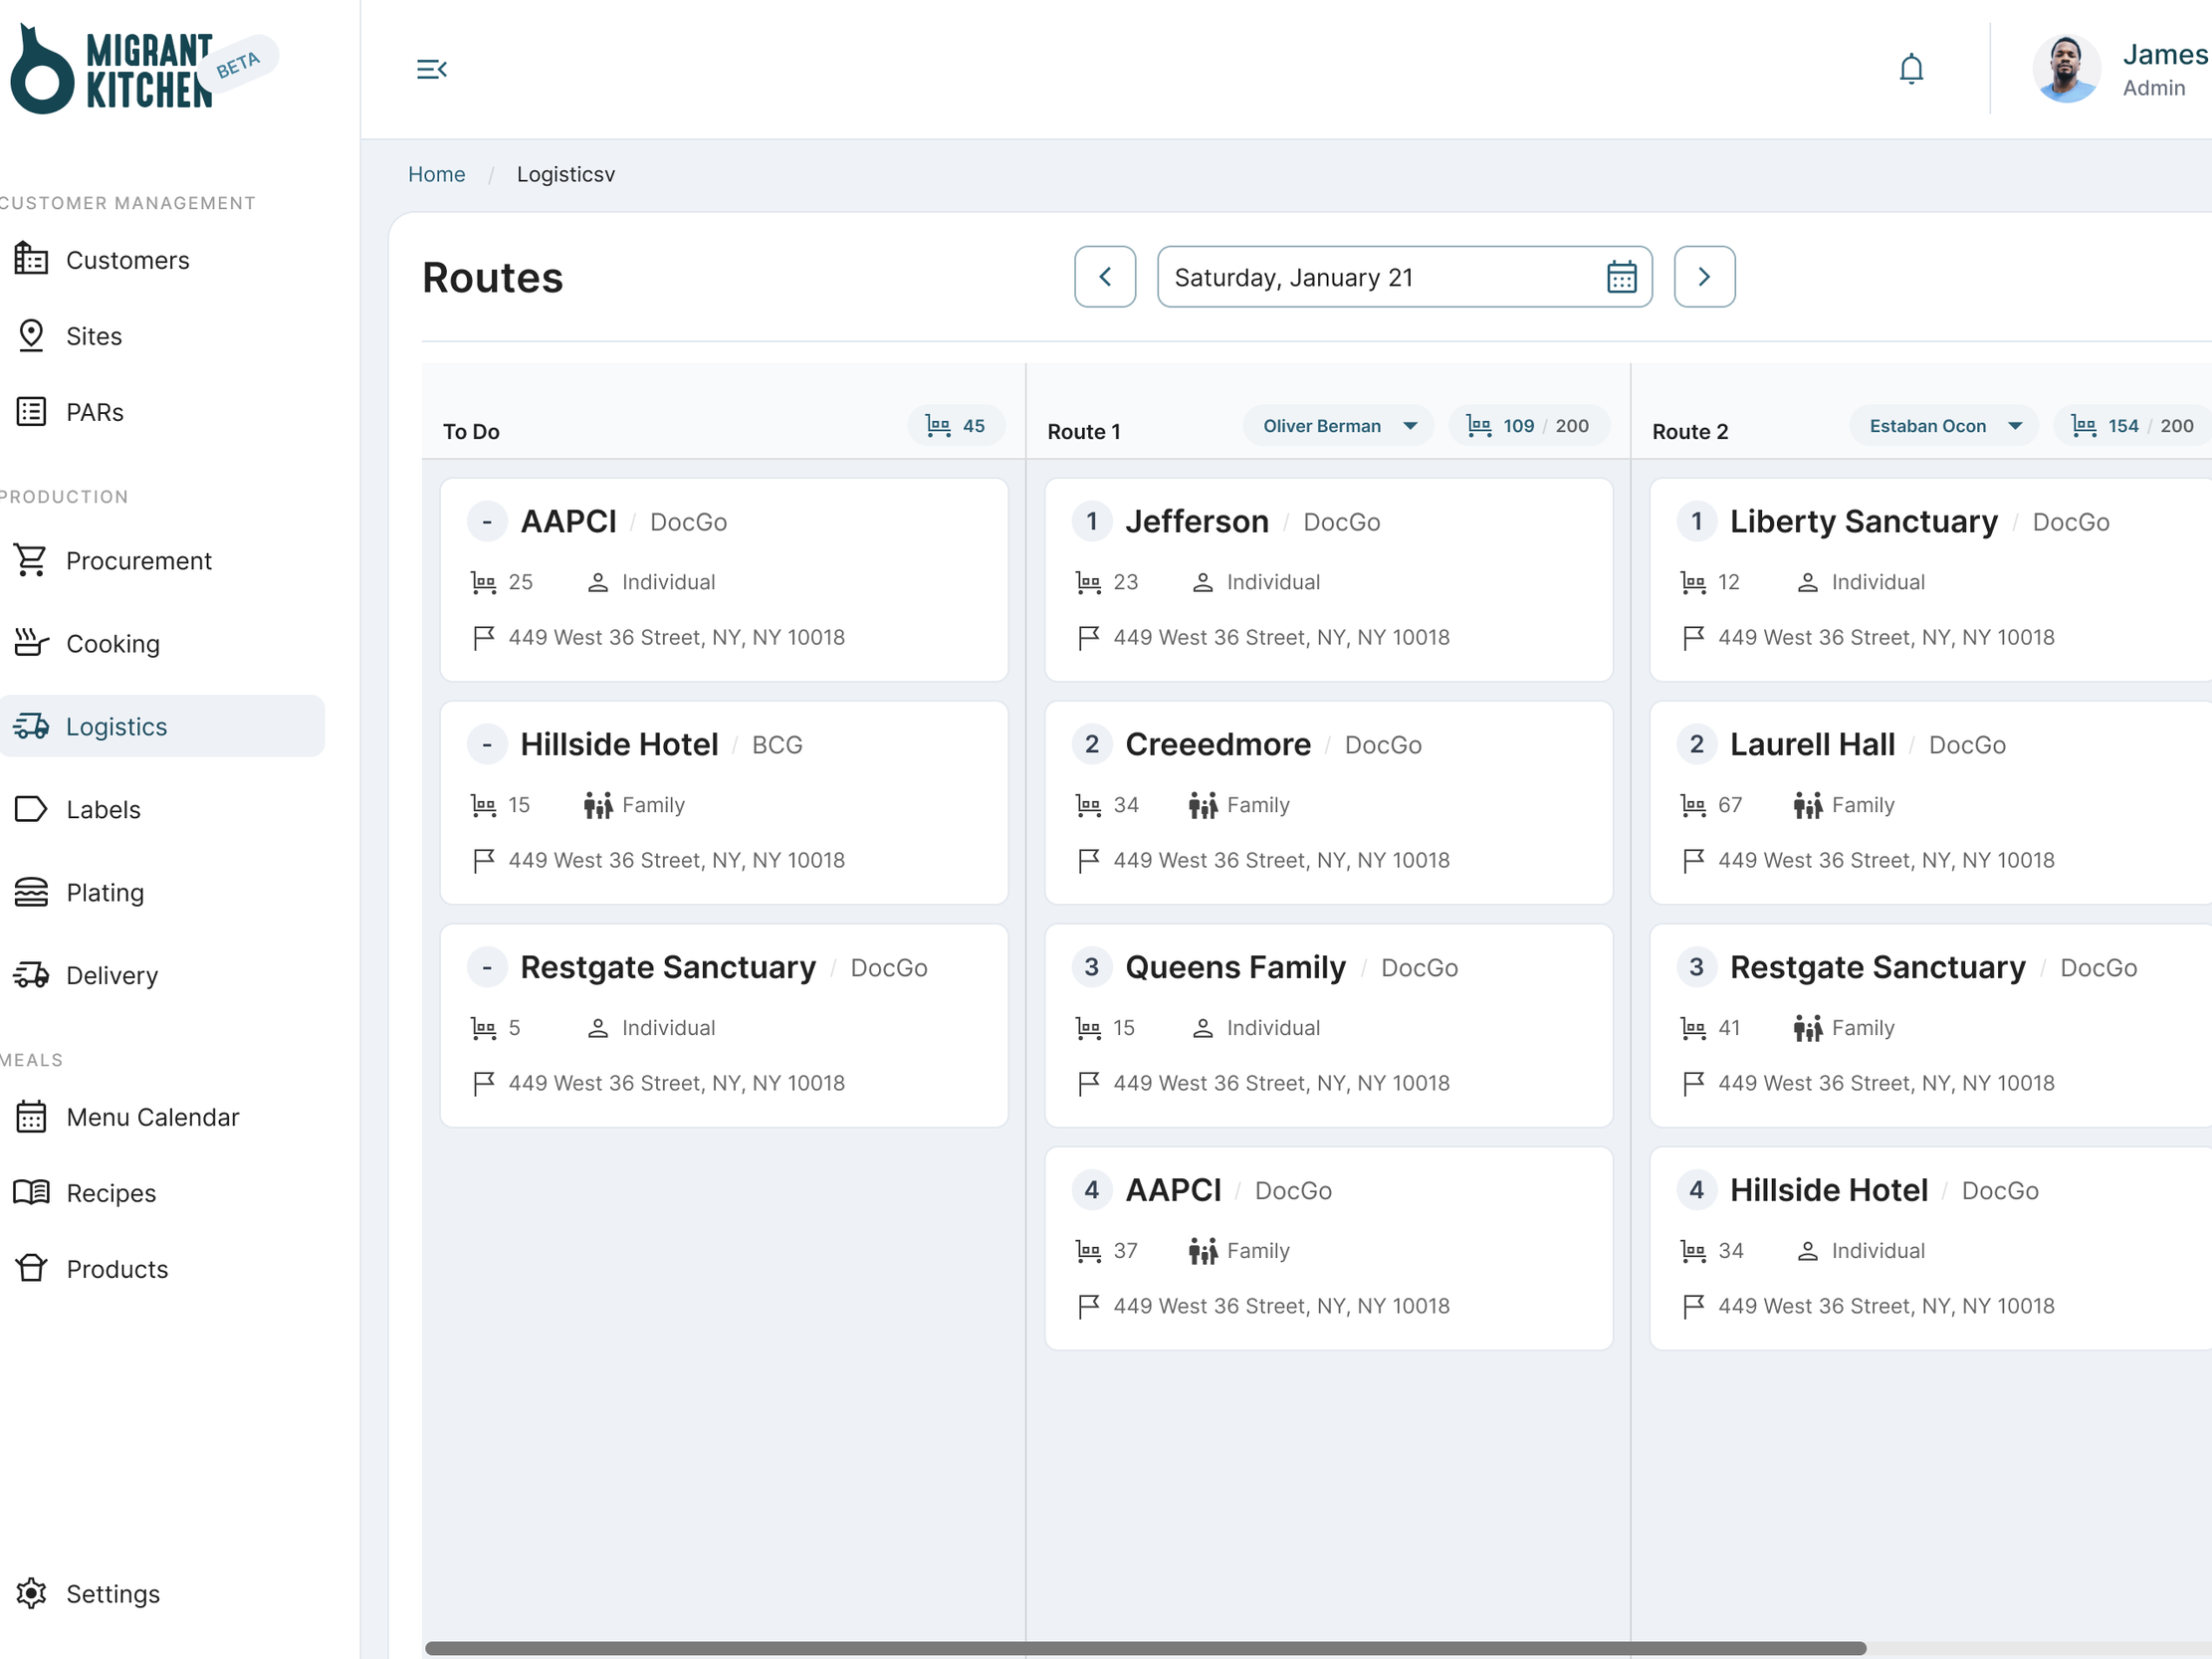Image resolution: width=2212 pixels, height=1659 pixels.
Task: Click the Plating burger icon
Action: [x=31, y=891]
